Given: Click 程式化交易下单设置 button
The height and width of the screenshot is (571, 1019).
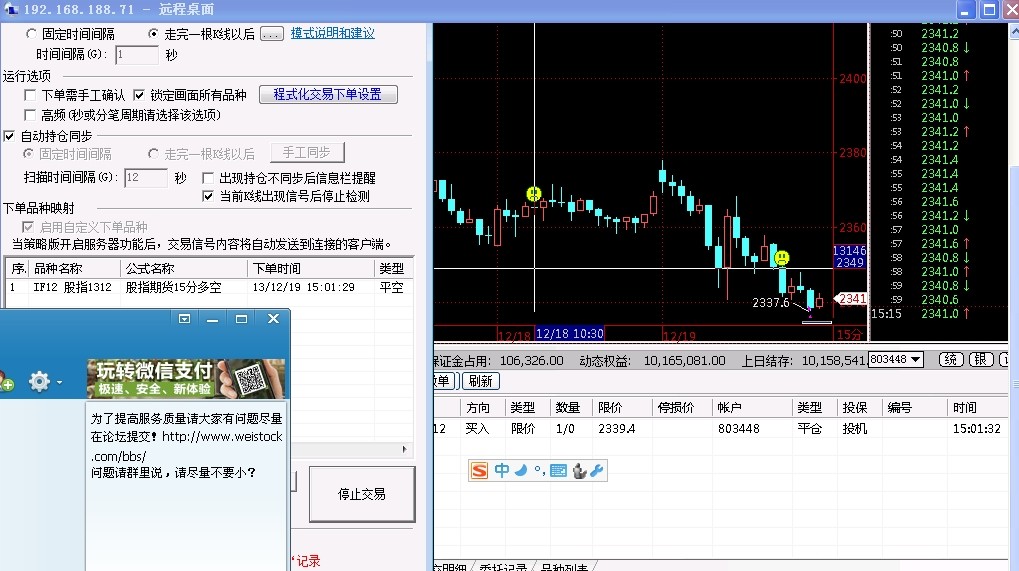Looking at the screenshot, I should click(328, 95).
